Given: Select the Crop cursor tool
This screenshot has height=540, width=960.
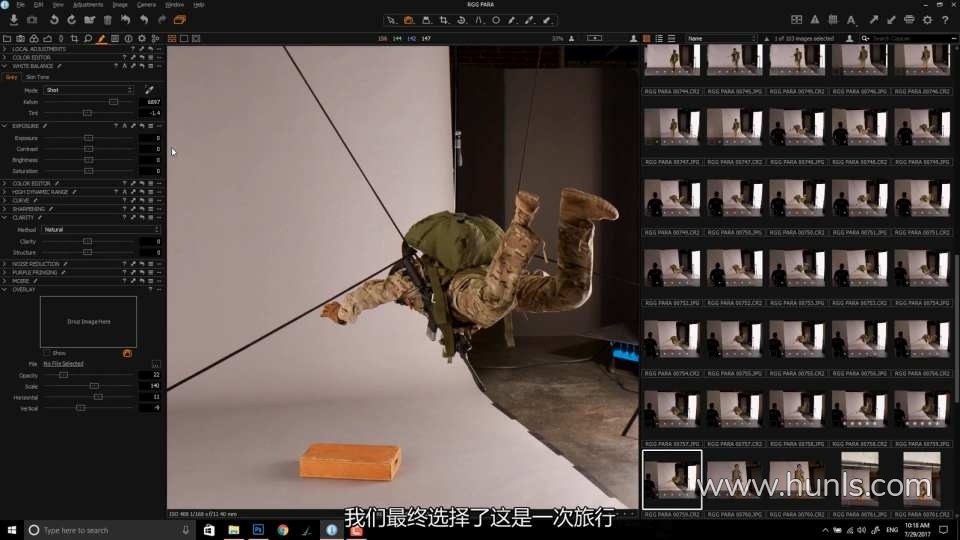Looking at the screenshot, I should coord(443,20).
